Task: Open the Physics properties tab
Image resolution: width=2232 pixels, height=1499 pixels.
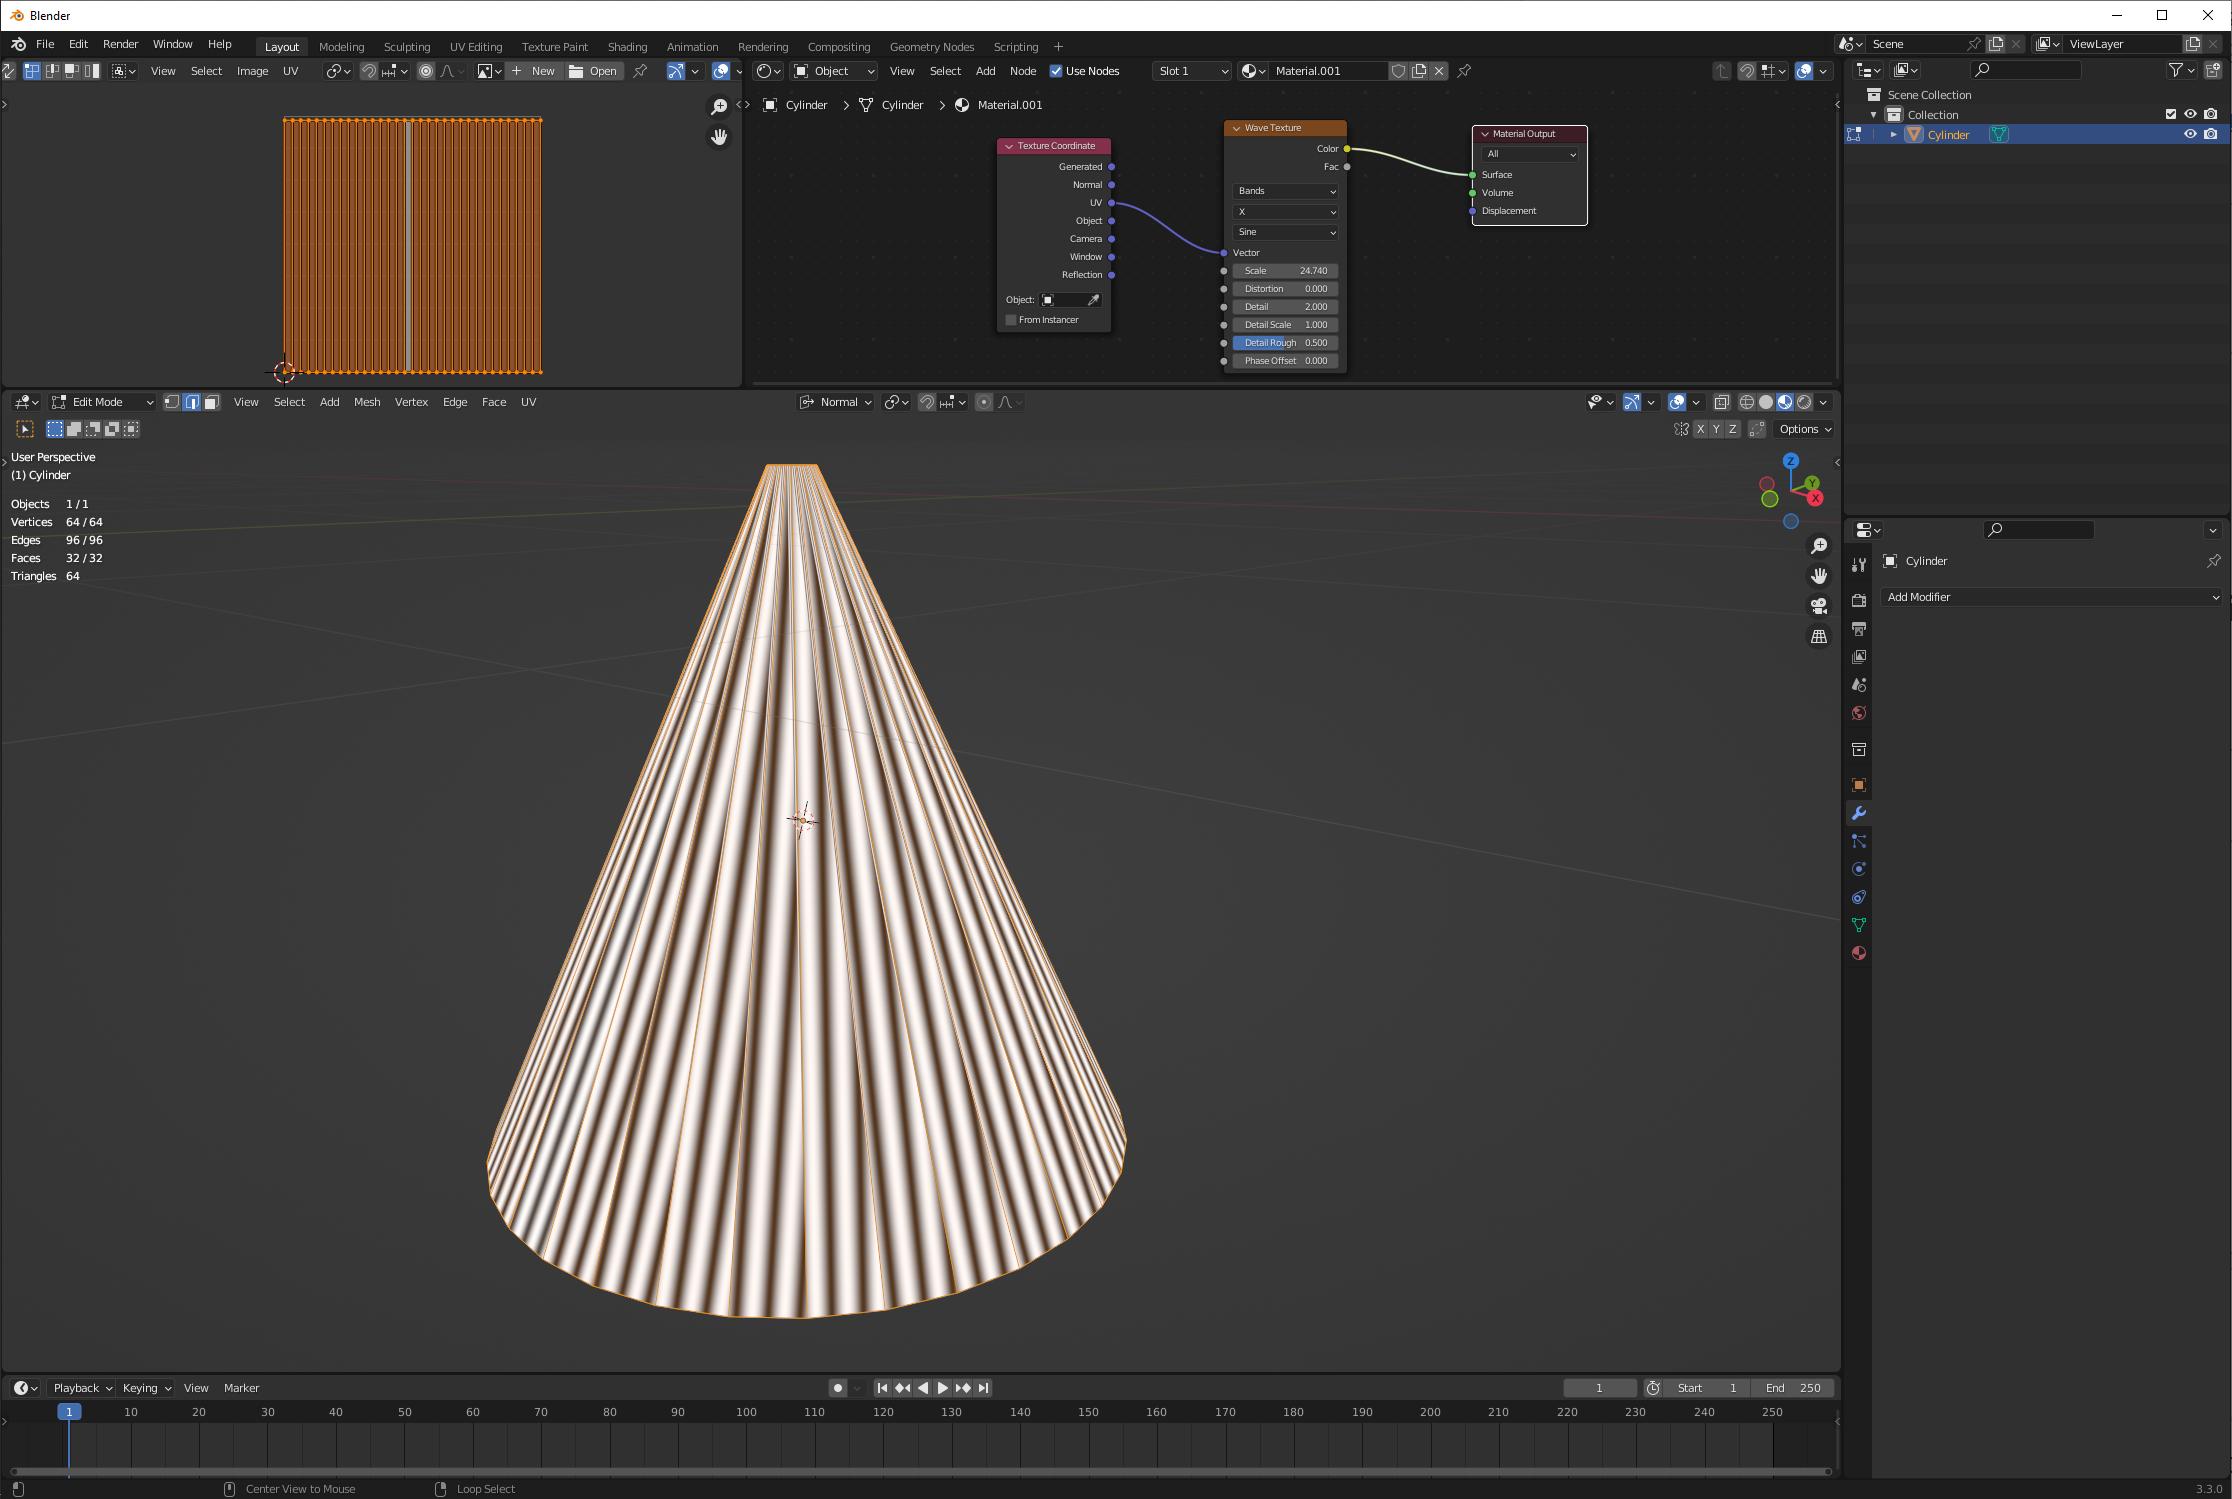Action: [x=1859, y=869]
